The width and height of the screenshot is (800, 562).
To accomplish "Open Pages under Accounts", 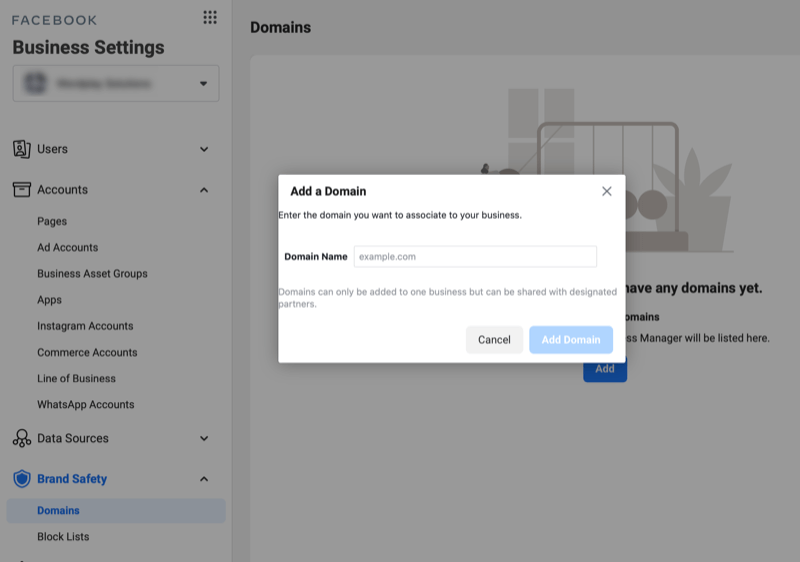I will 52,221.
